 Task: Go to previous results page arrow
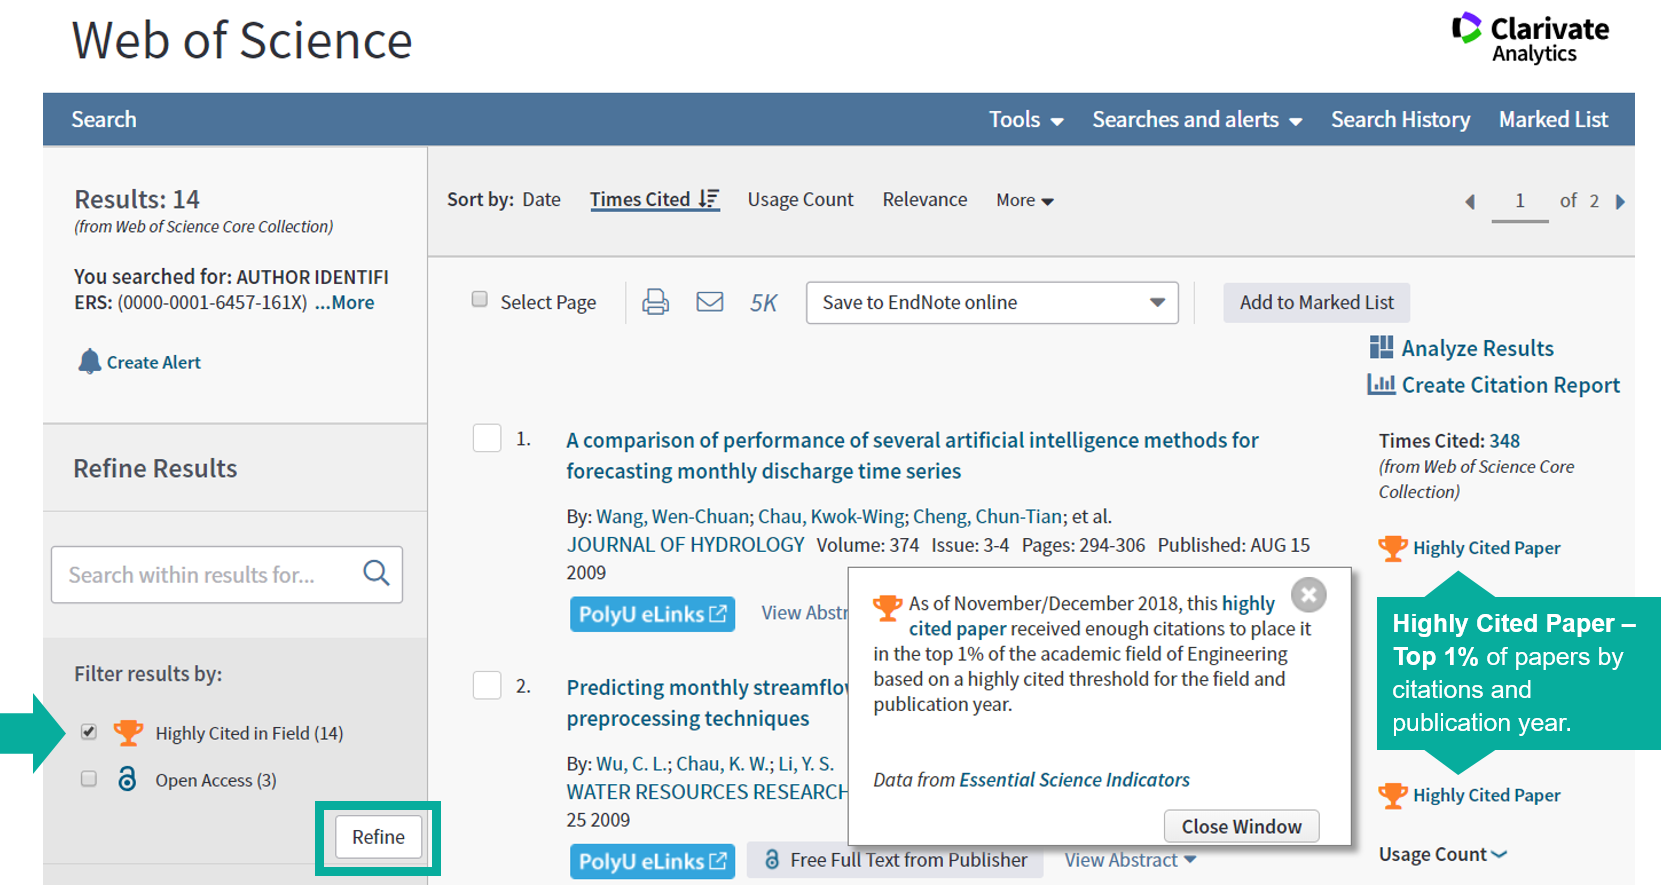point(1470,202)
